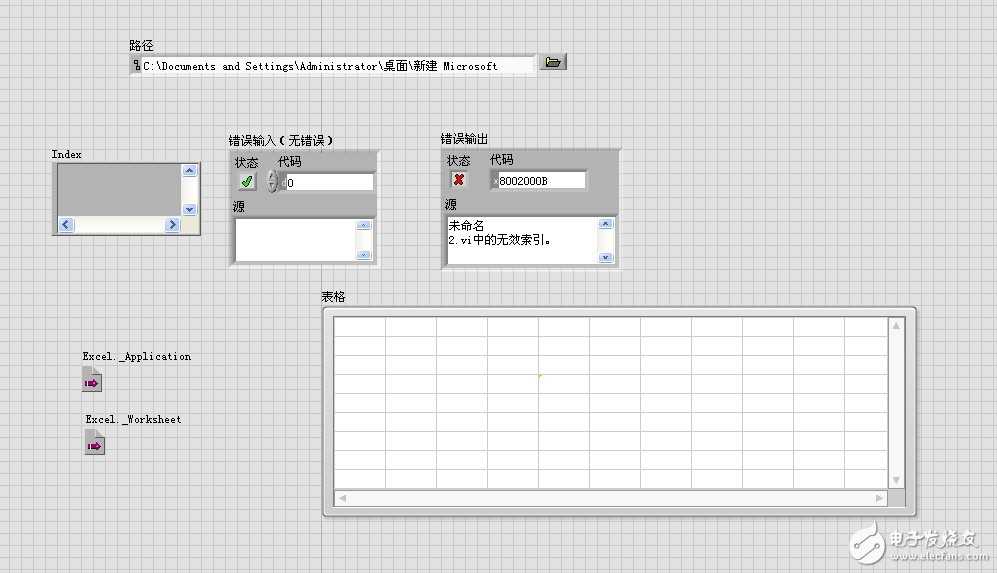Click the Index list down arrow

(x=189, y=209)
